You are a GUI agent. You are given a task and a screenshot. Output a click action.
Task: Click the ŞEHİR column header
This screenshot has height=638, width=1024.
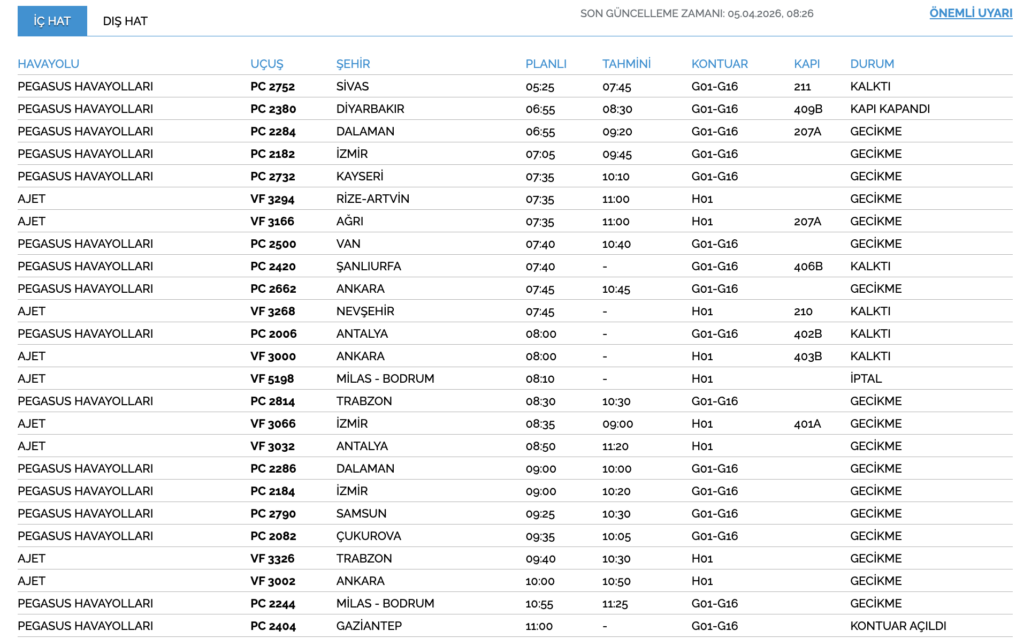point(353,64)
